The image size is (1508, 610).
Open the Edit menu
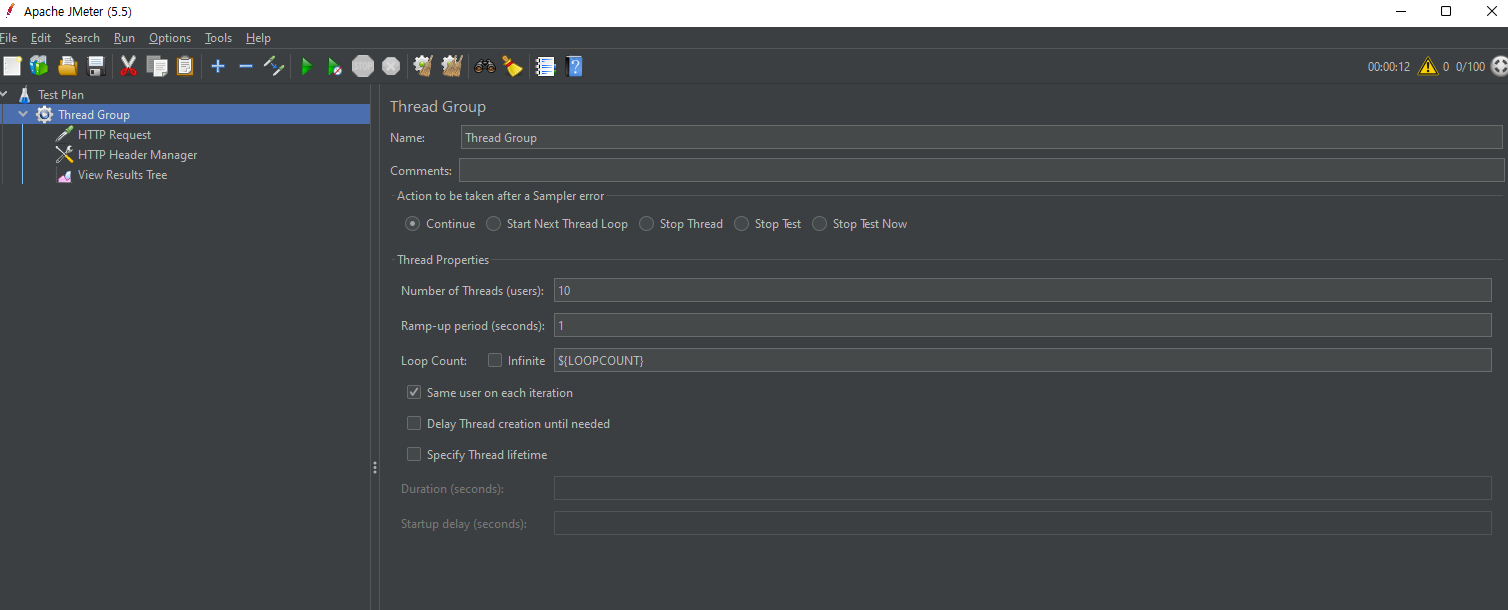pyautogui.click(x=41, y=38)
